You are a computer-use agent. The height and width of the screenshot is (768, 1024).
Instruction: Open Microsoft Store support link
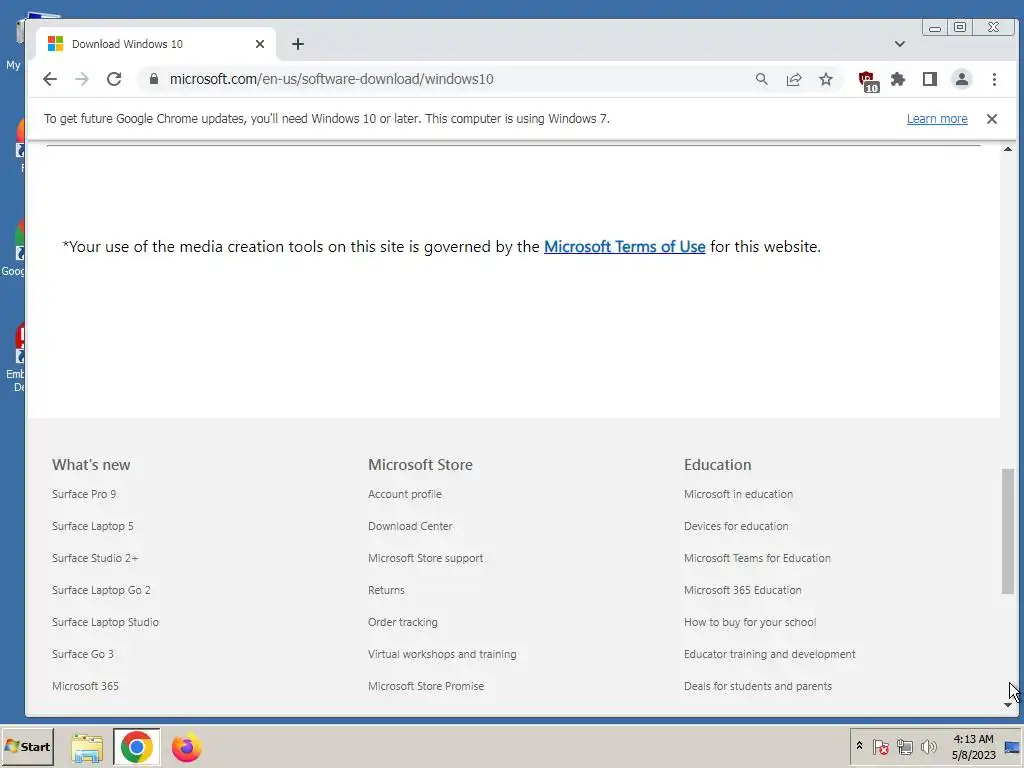click(x=425, y=558)
